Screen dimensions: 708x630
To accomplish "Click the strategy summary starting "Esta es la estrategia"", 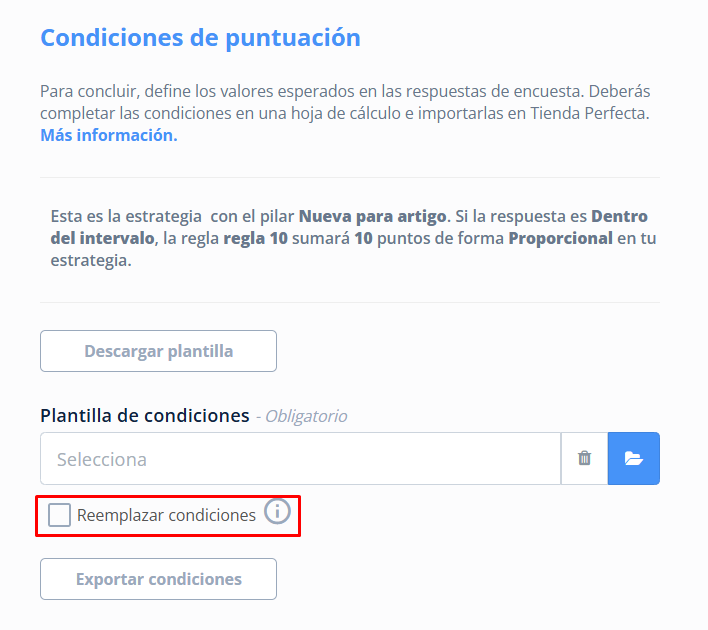I will [x=353, y=238].
